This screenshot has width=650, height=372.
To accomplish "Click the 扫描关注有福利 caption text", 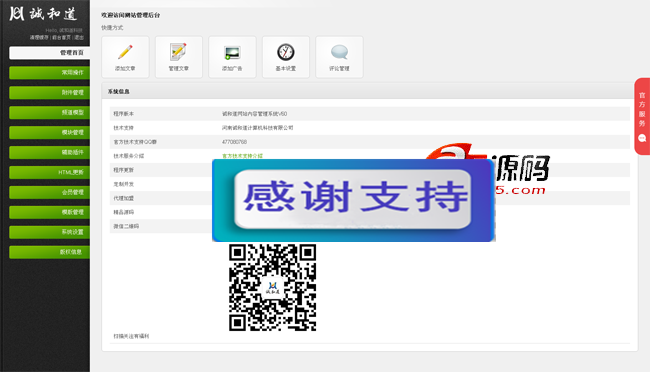I will point(131,336).
